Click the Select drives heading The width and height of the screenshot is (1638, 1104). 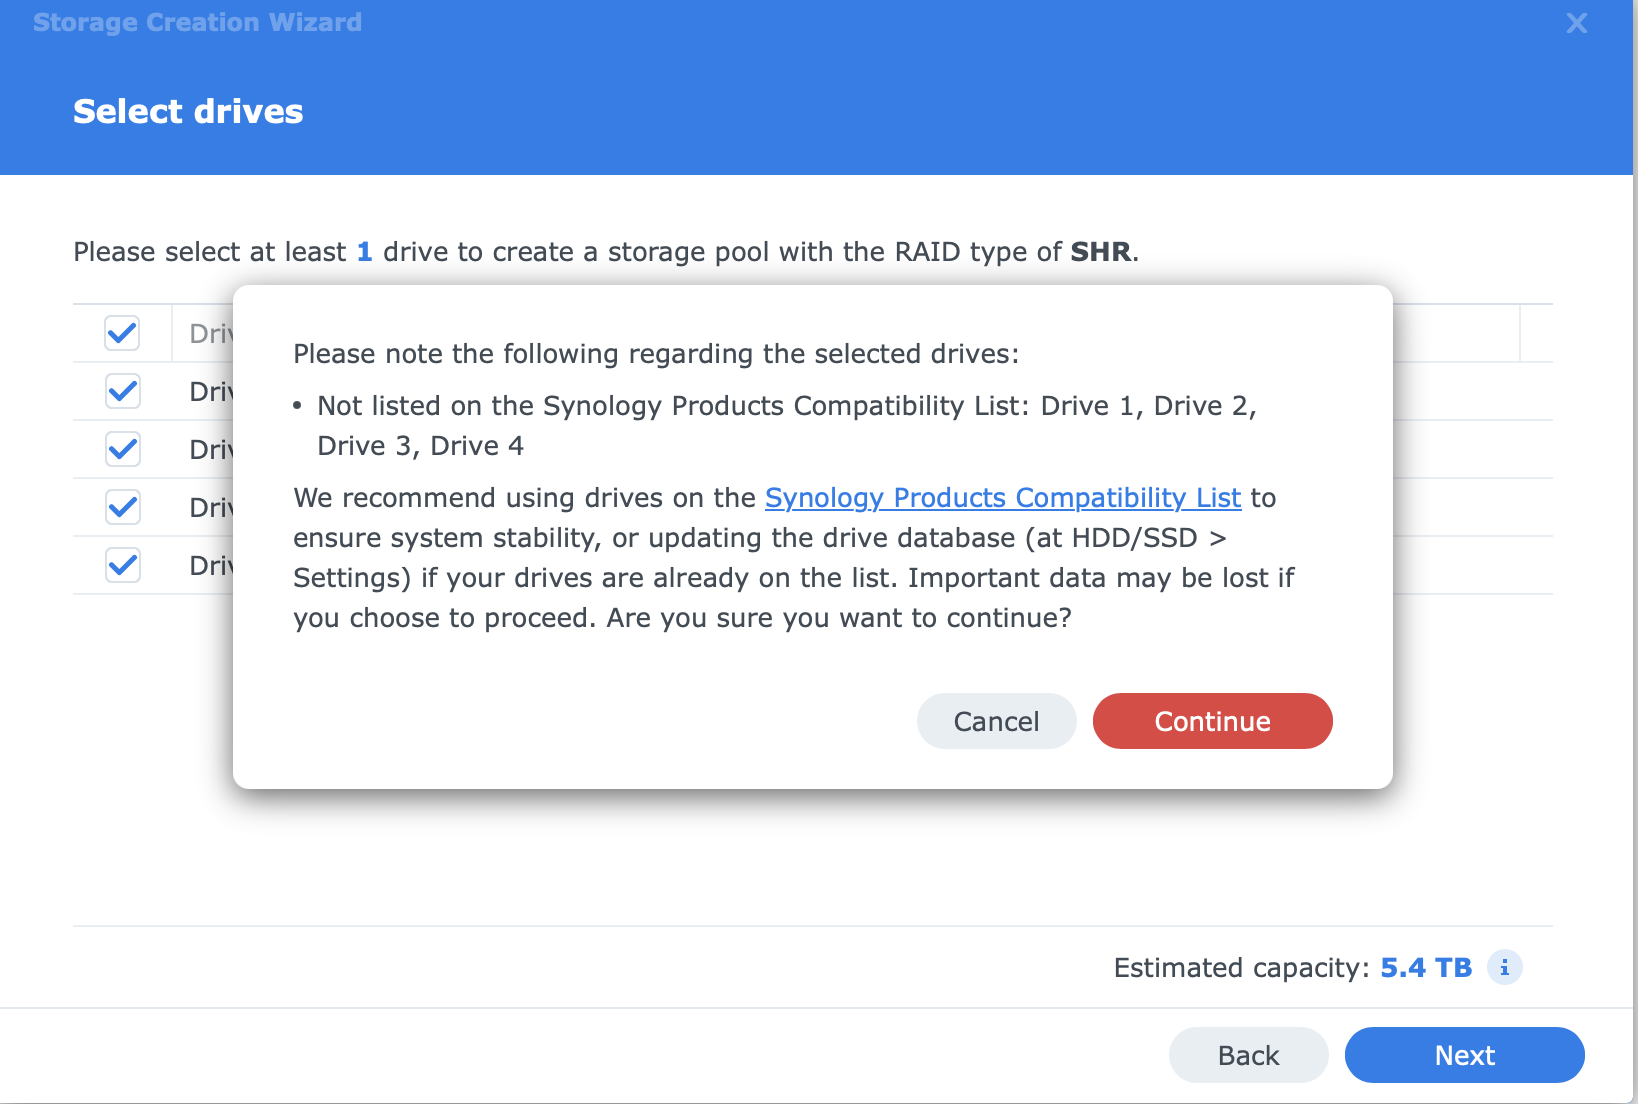188,111
